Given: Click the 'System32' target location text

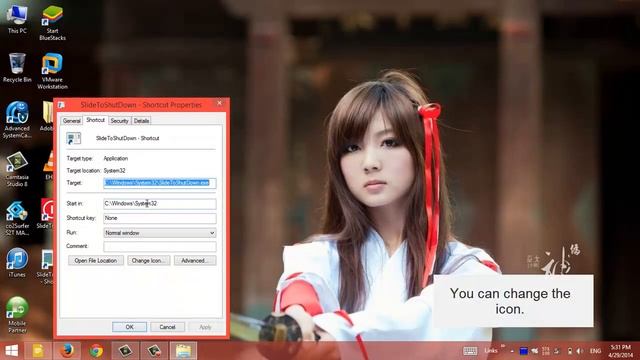Looking at the screenshot, I should 114,171.
